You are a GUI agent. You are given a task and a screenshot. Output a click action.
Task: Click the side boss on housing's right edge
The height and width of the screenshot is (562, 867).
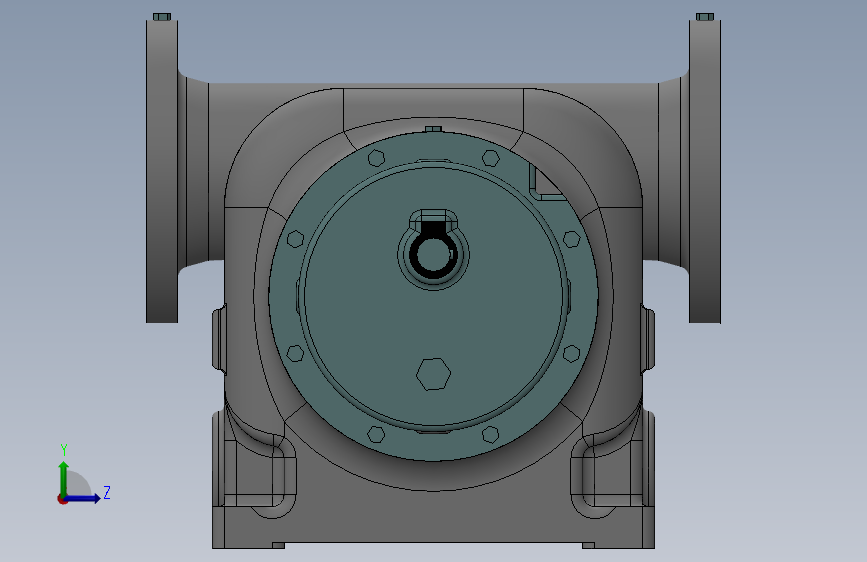(647, 339)
